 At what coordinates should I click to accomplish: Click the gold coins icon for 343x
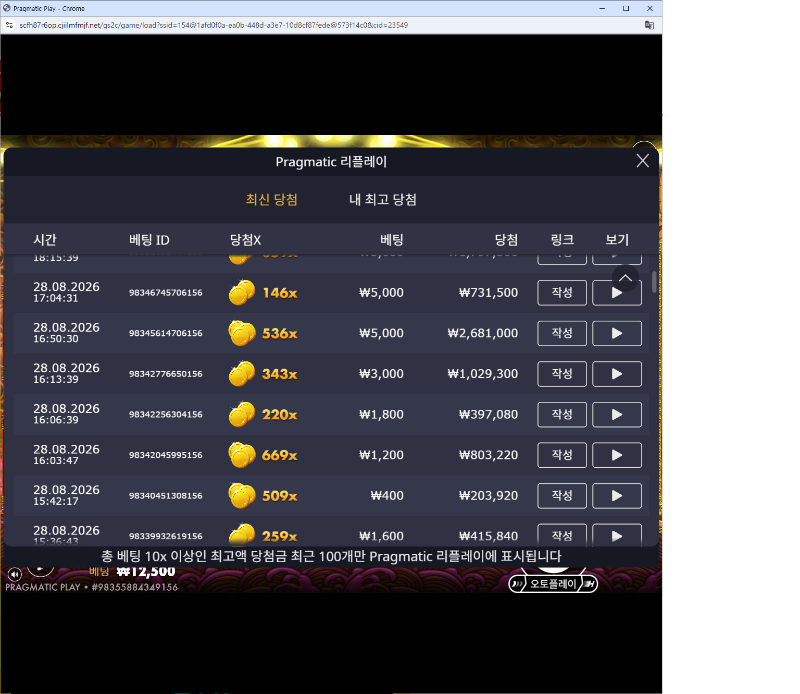[x=242, y=374]
